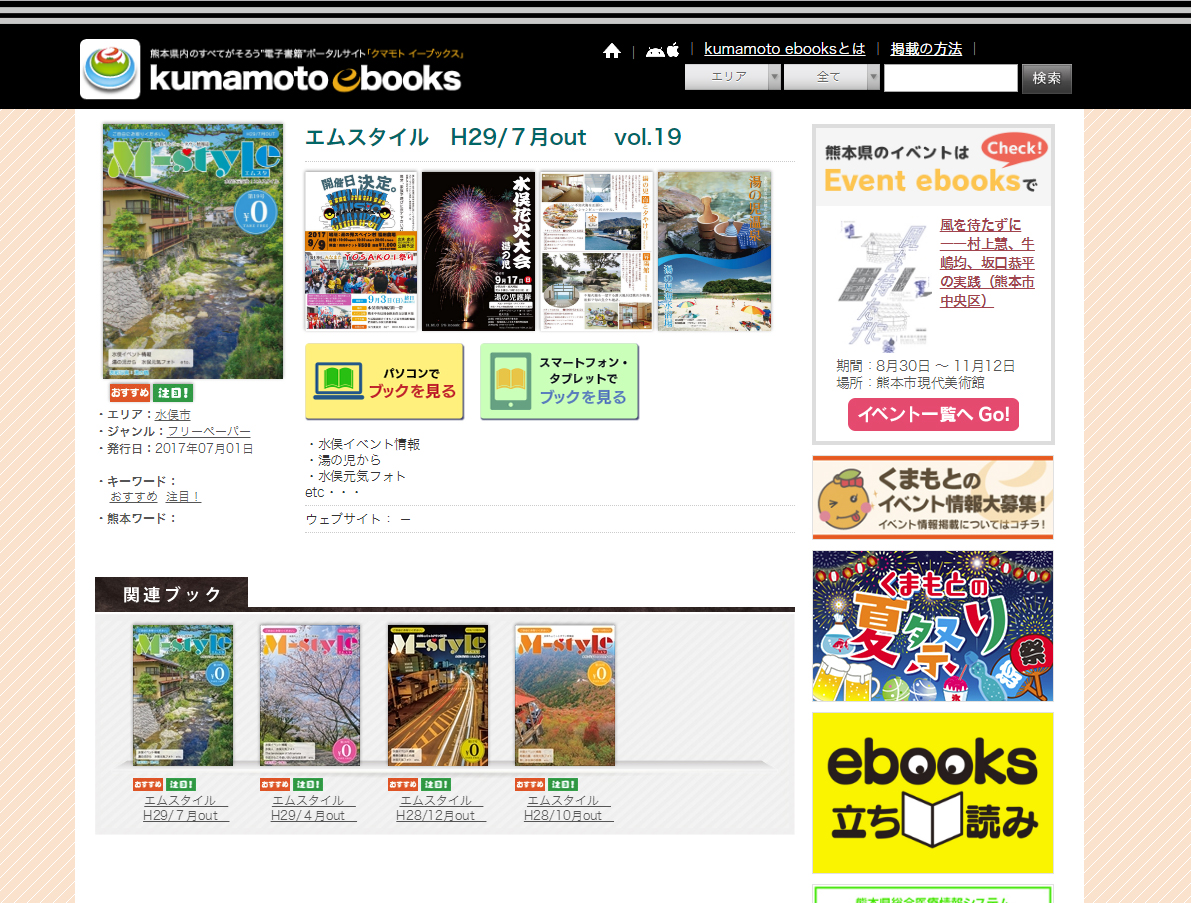The image size is (1191, 903).
Task: Open the fireworks 水俣花火大会 page thumbnail
Action: click(x=478, y=251)
